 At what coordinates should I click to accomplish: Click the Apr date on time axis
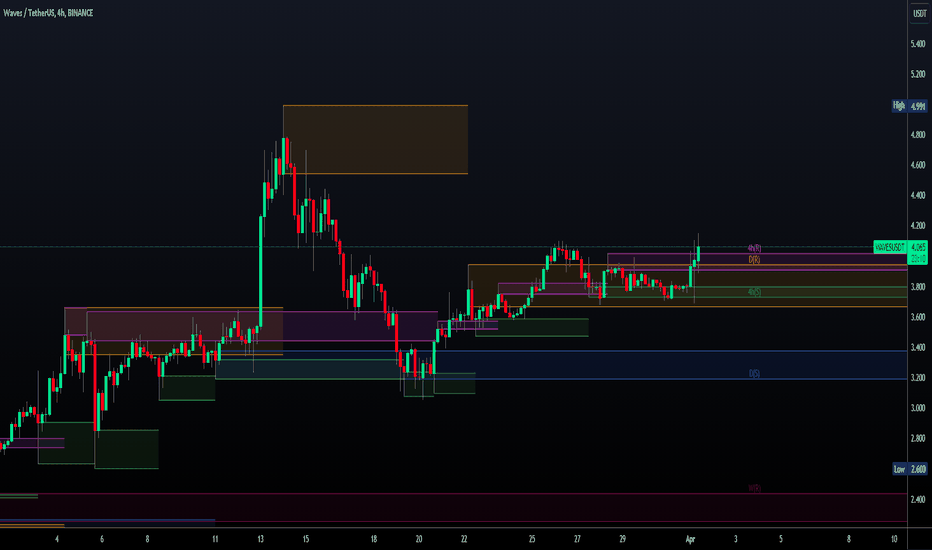tap(690, 539)
